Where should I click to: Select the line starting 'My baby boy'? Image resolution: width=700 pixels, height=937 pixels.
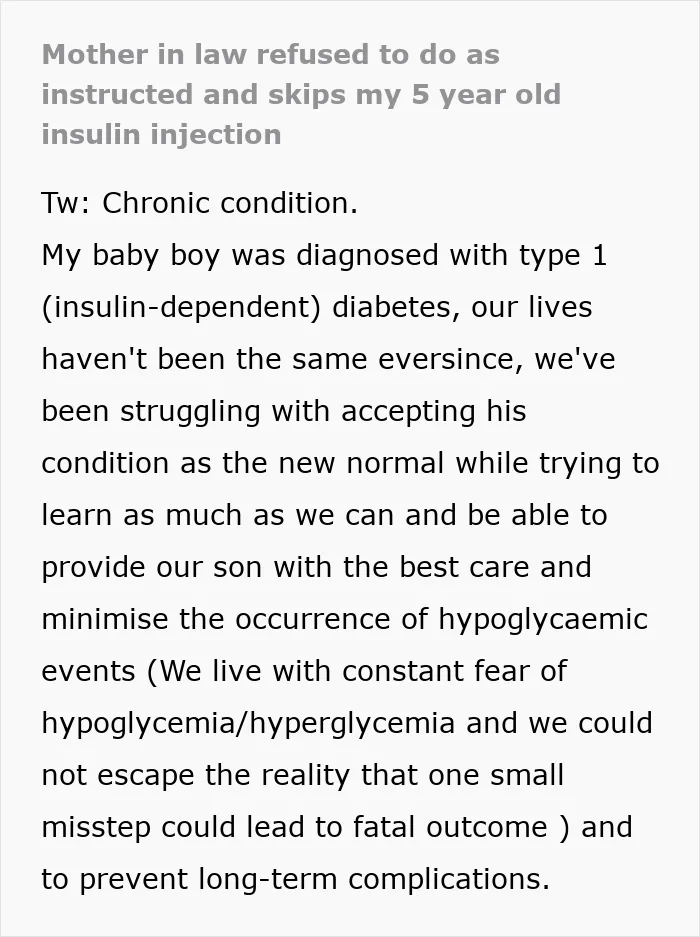pyautogui.click(x=324, y=256)
